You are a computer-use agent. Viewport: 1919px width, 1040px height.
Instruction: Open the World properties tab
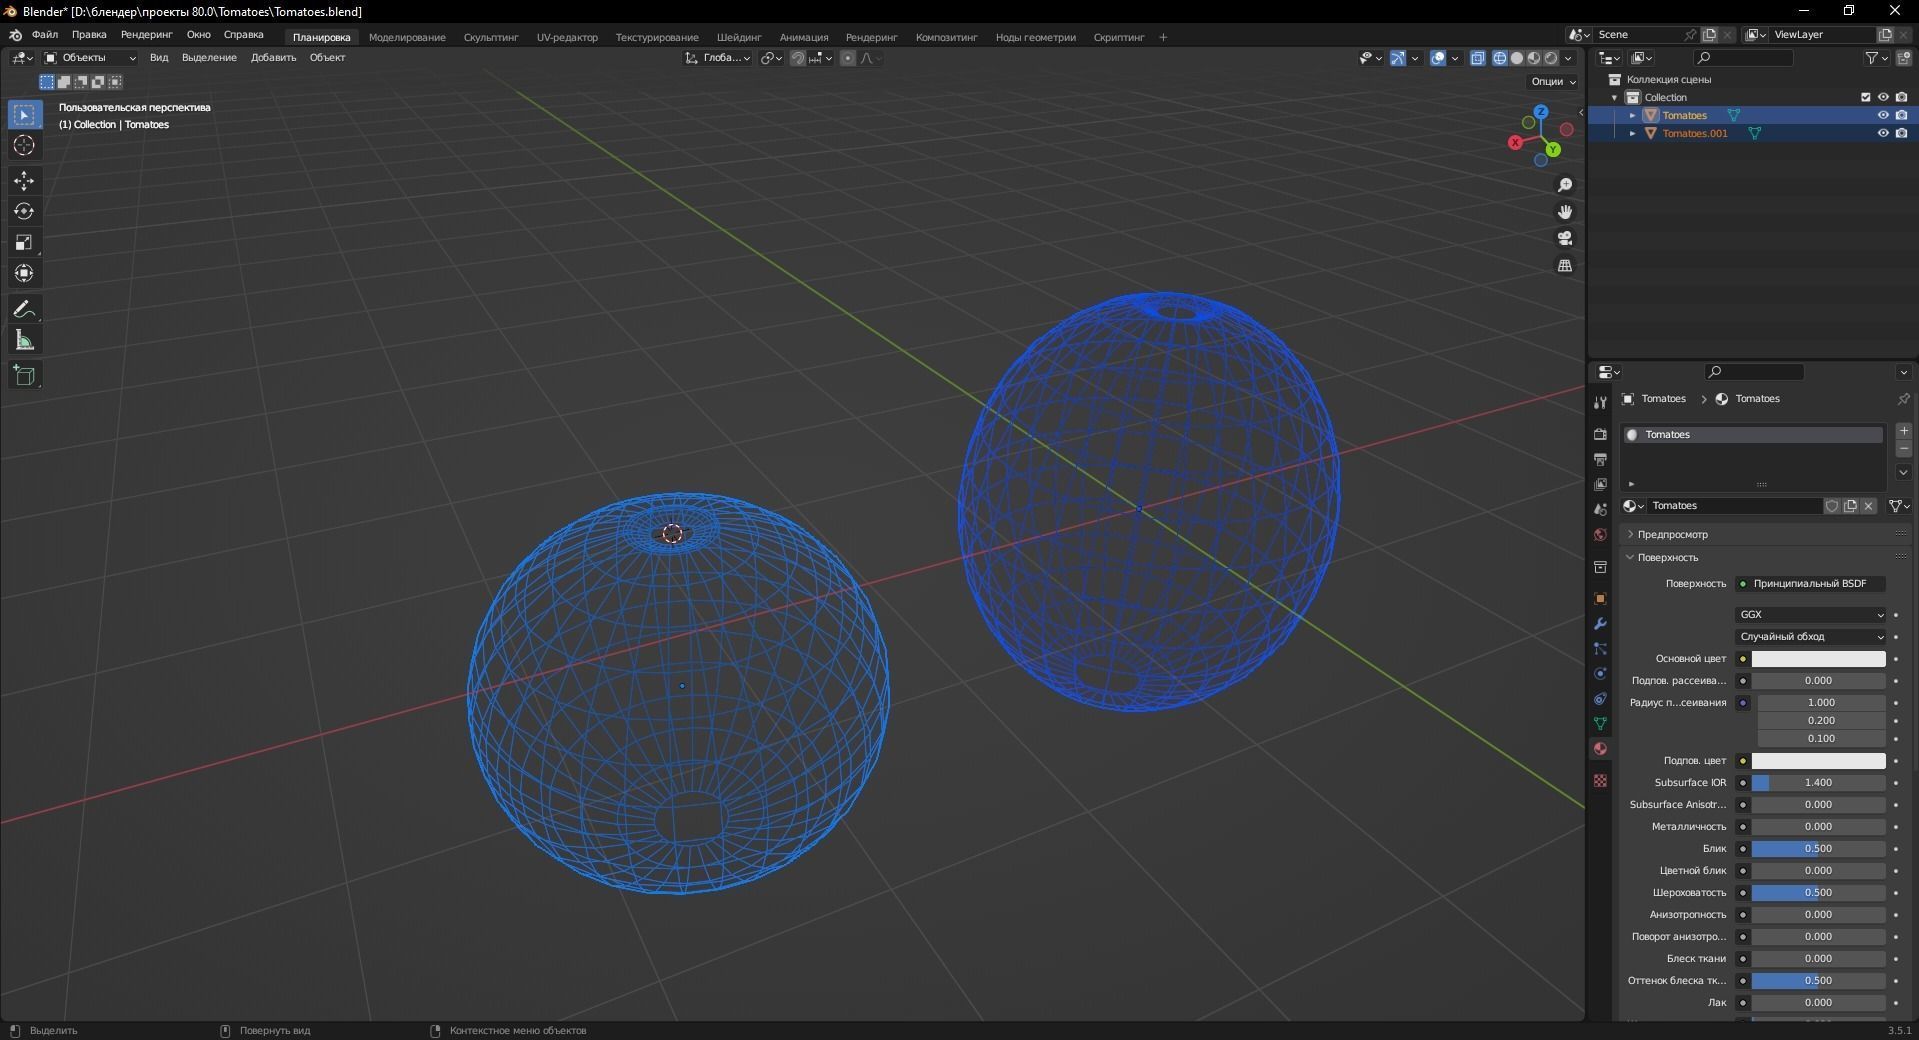1600,535
